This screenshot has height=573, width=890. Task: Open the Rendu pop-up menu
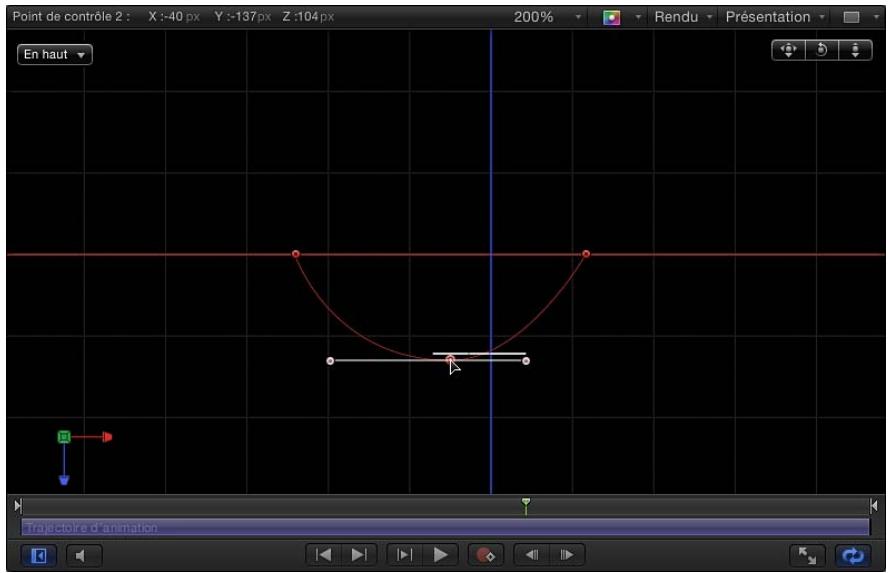(683, 17)
